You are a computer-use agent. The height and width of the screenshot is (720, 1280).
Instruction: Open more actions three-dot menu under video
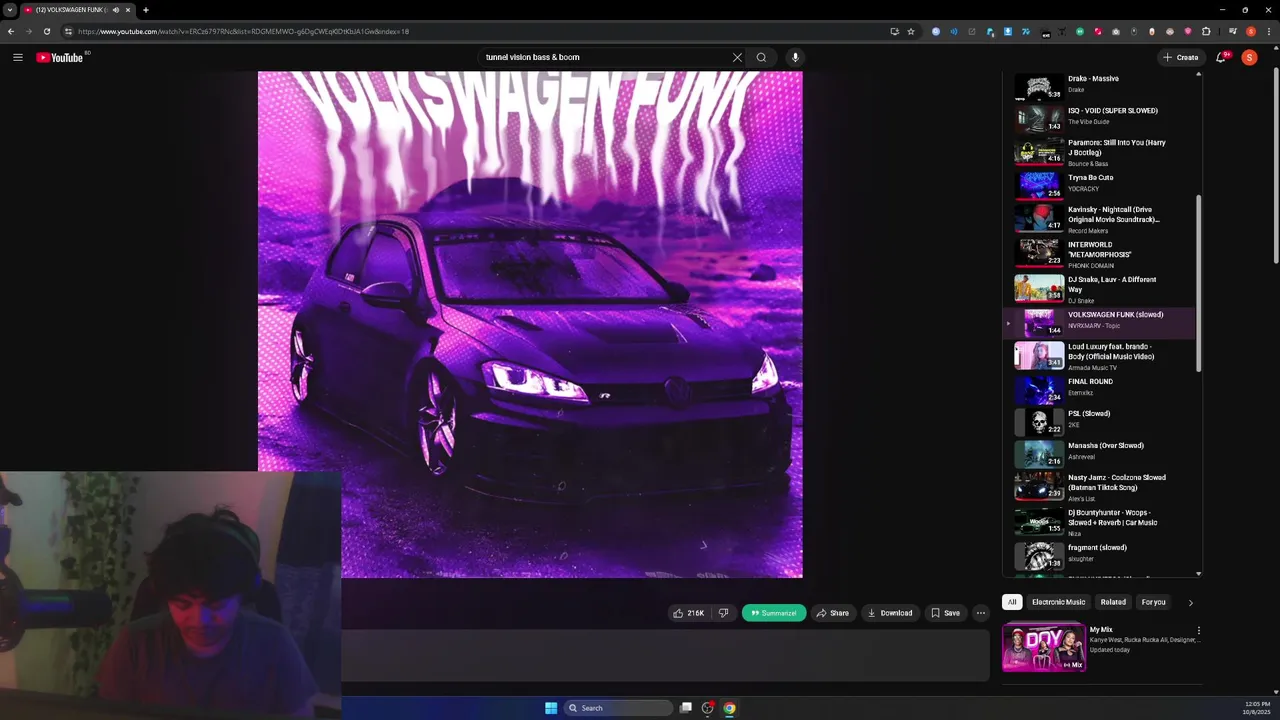(981, 613)
